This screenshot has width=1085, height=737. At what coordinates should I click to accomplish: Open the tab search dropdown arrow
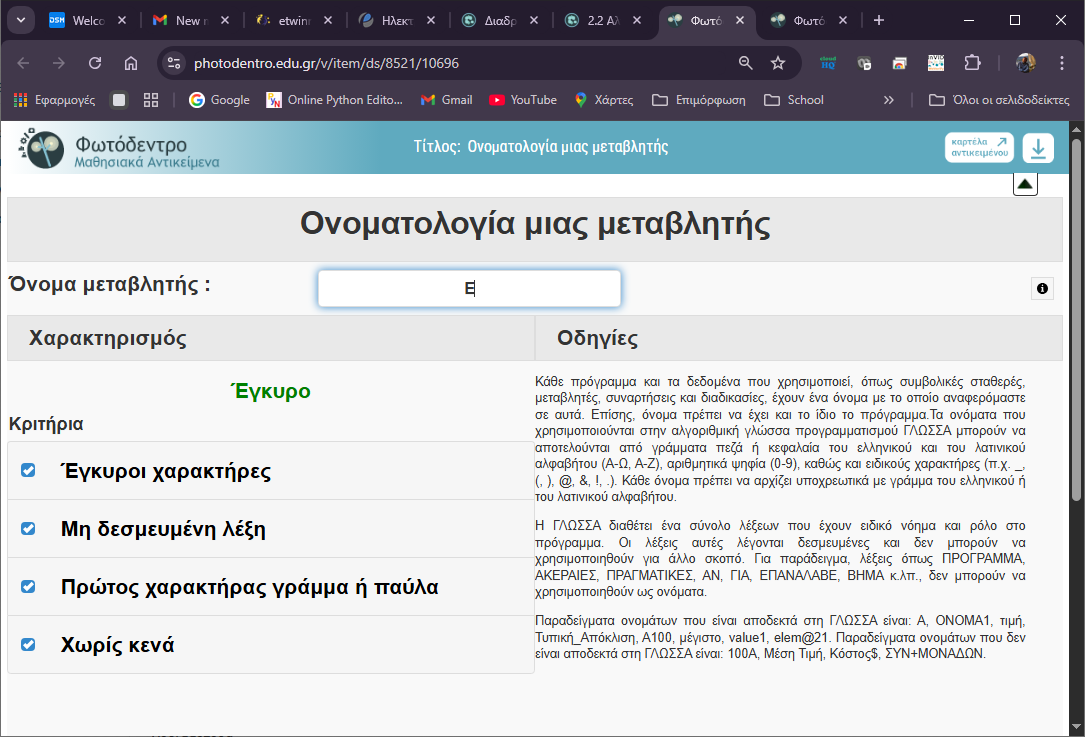tap(20, 20)
